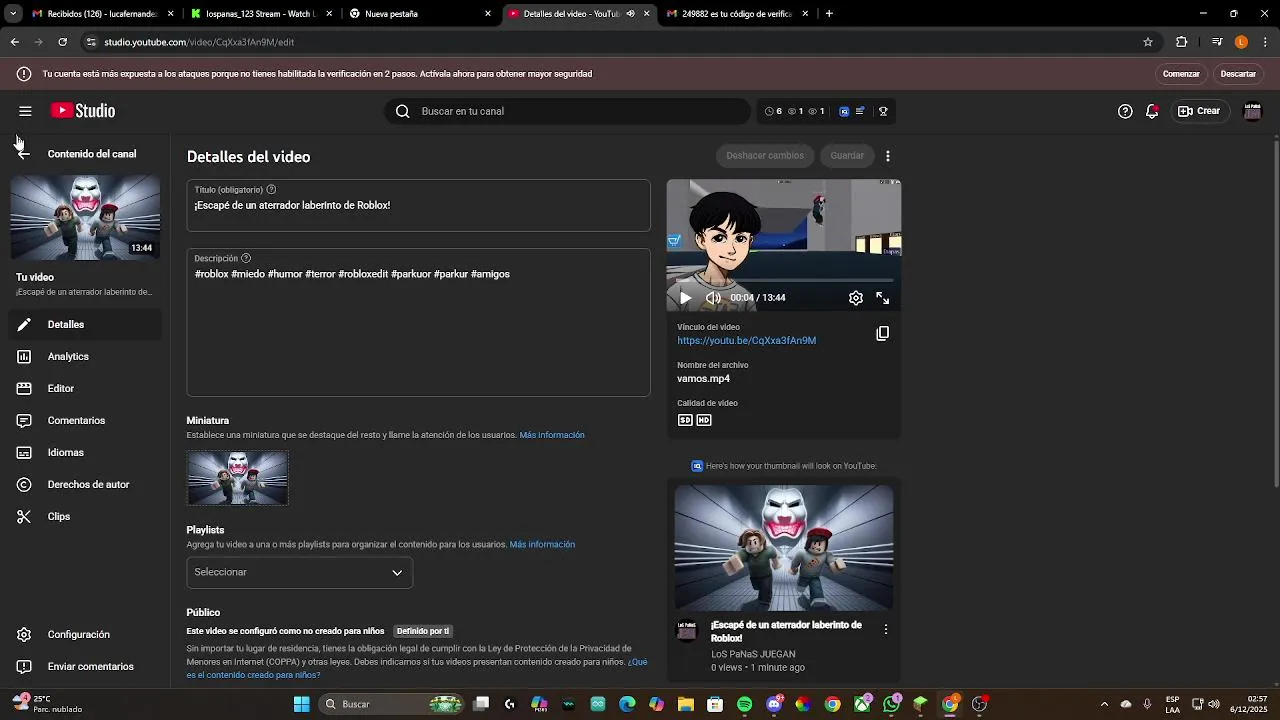Select the uploaded miniatura thumbnail
Screen dimensions: 1280x720
238,478
